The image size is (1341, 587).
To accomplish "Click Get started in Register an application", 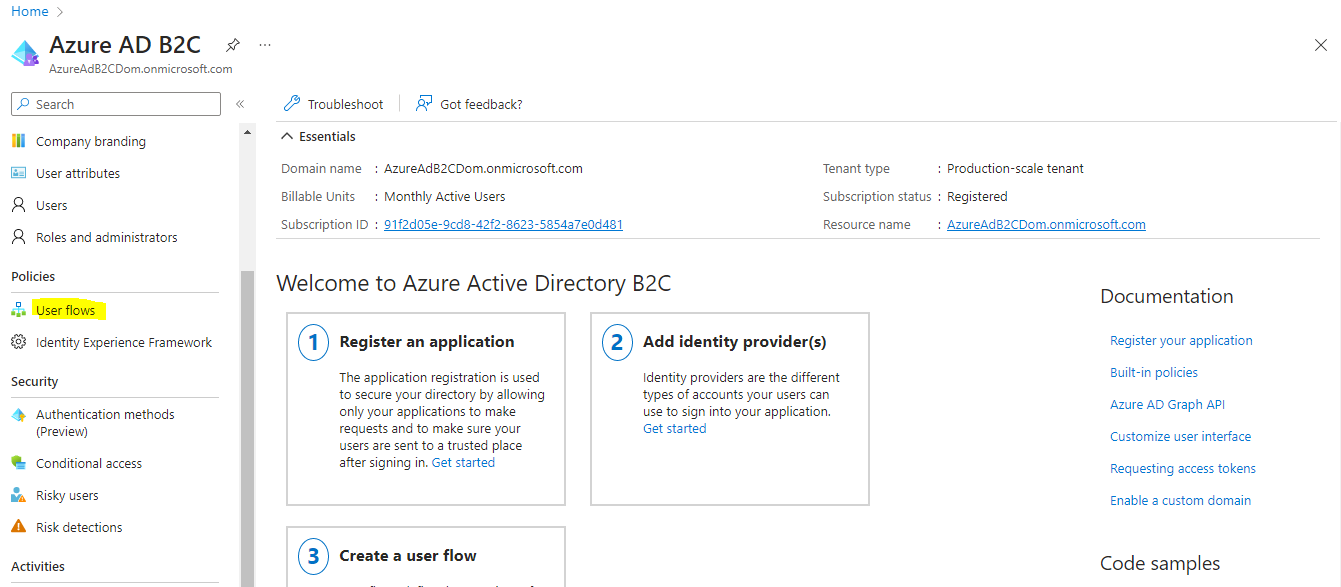I will click(463, 462).
